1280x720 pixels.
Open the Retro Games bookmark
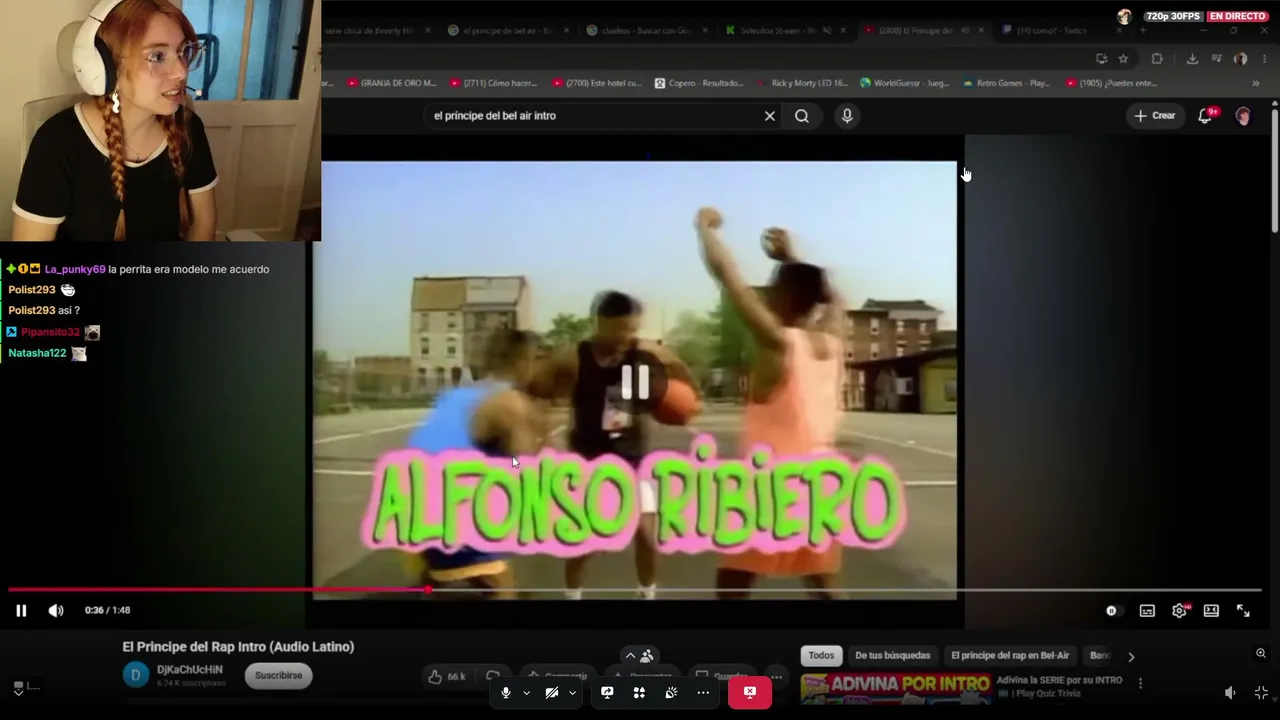(x=1005, y=83)
